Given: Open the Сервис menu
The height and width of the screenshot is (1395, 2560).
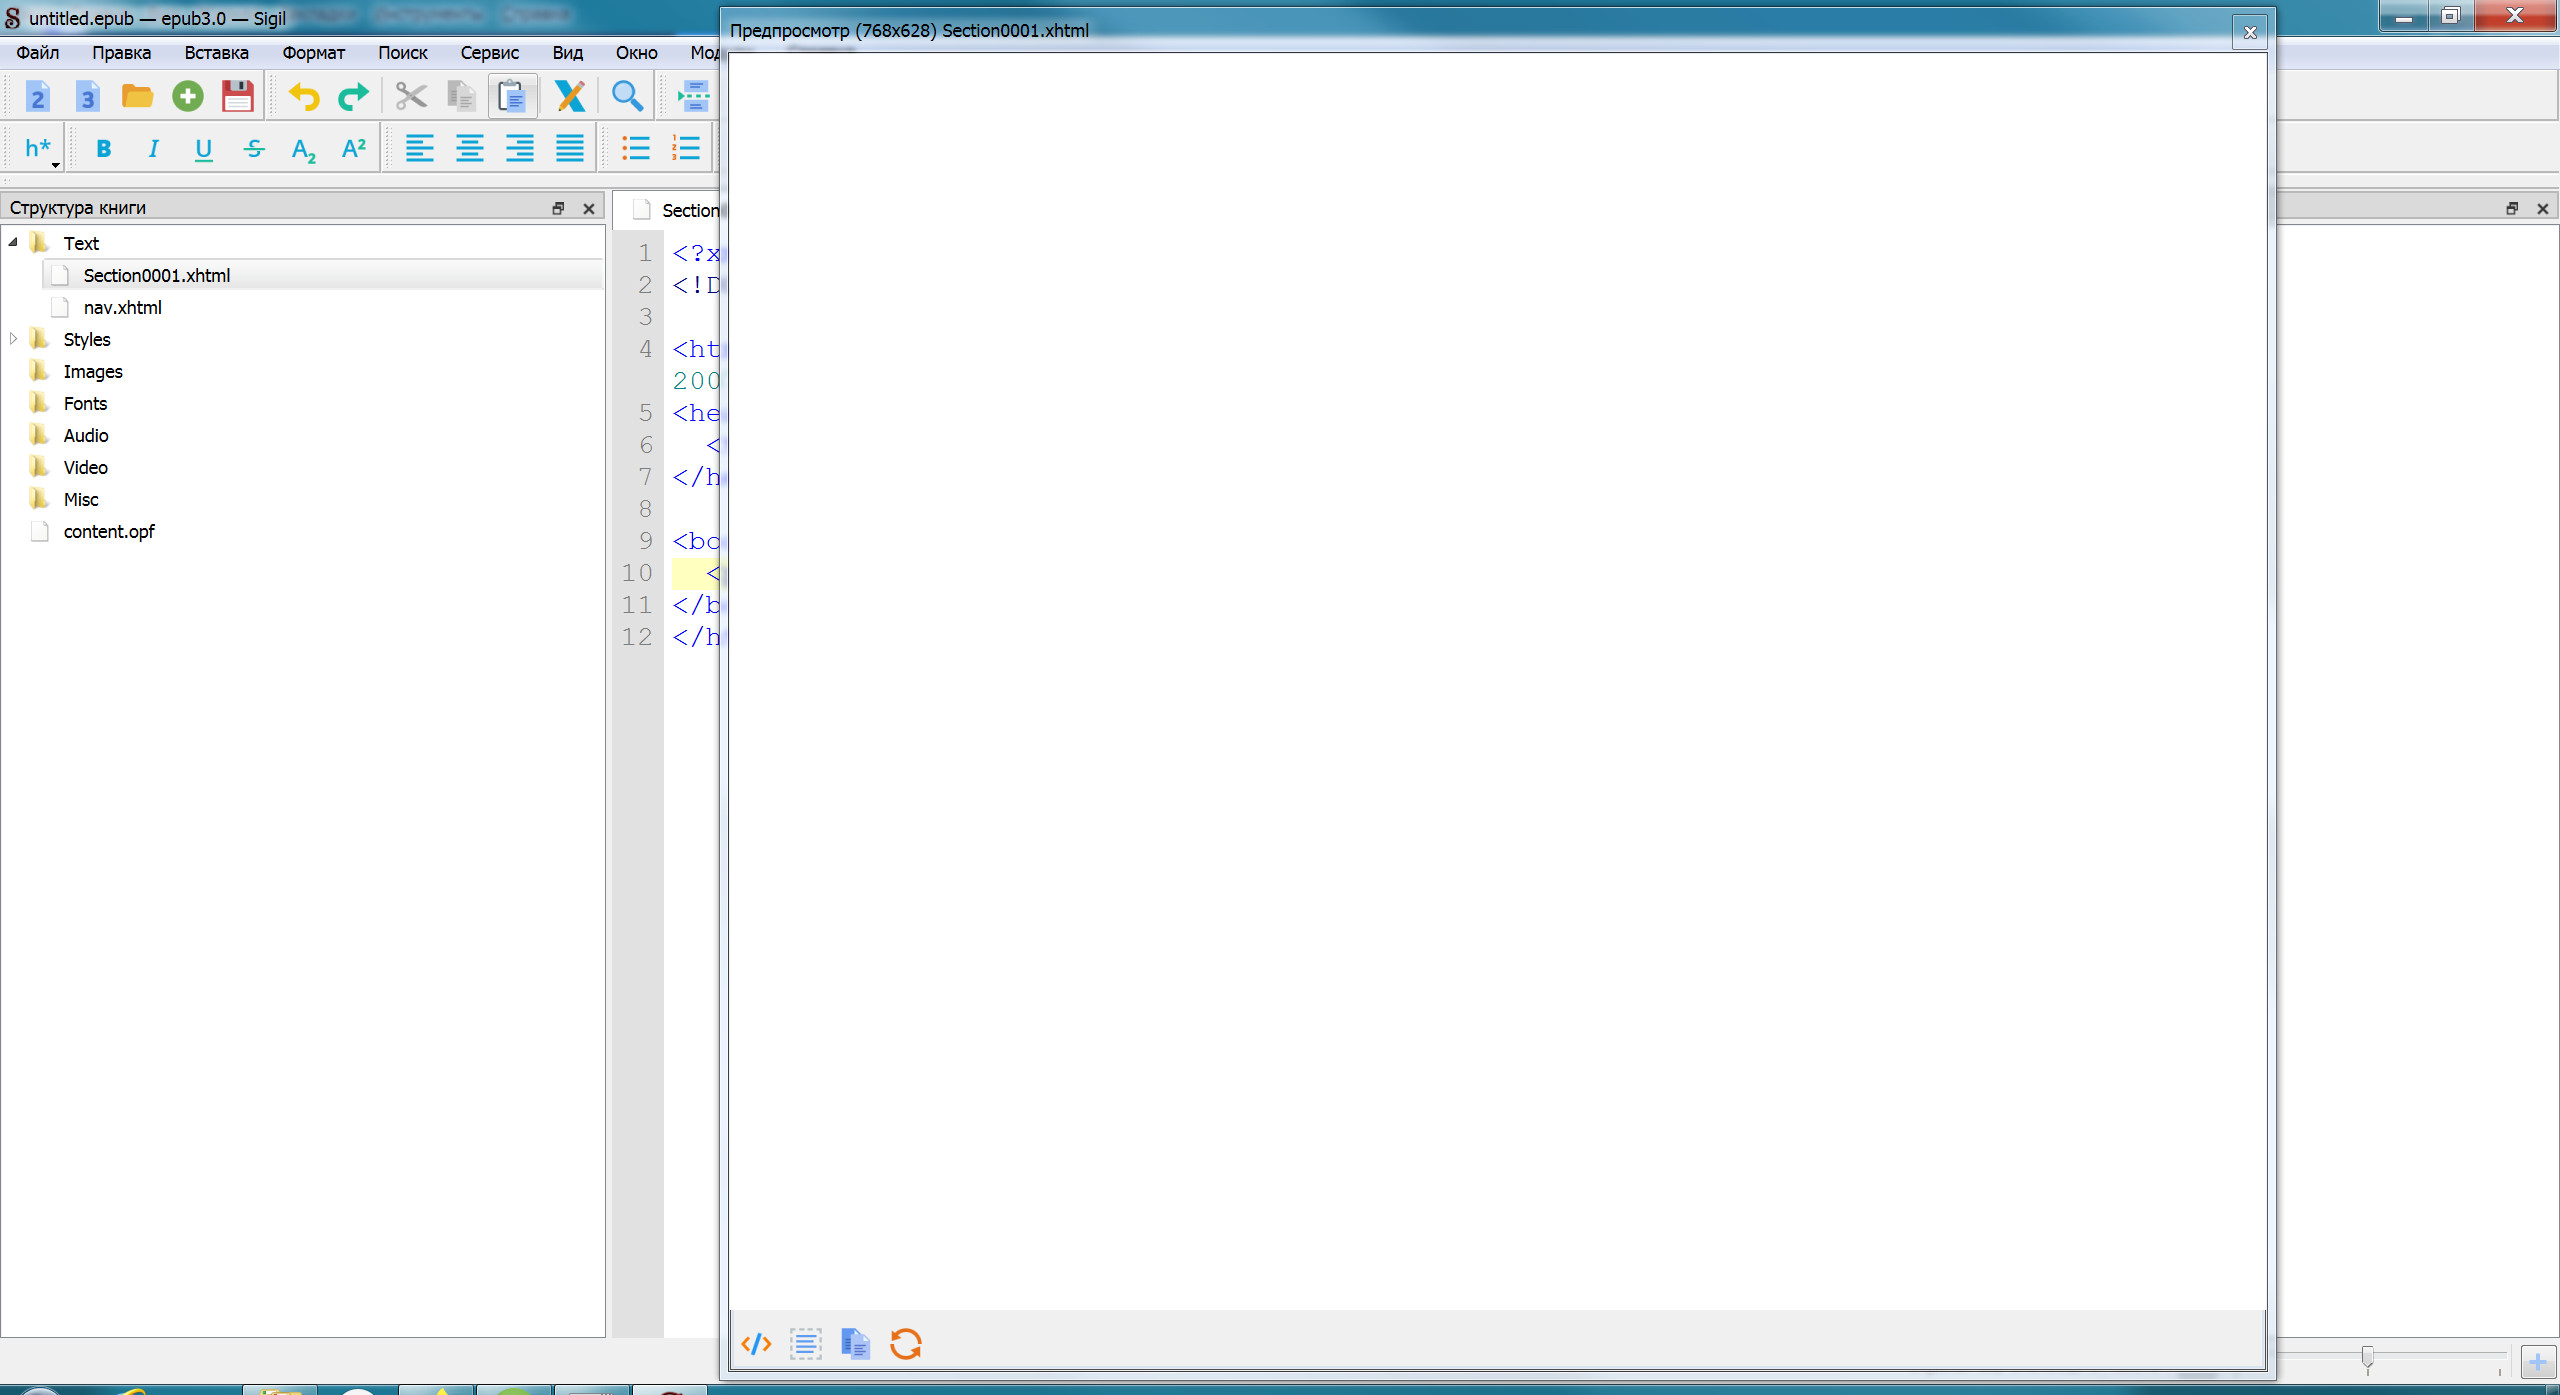Looking at the screenshot, I should [489, 53].
